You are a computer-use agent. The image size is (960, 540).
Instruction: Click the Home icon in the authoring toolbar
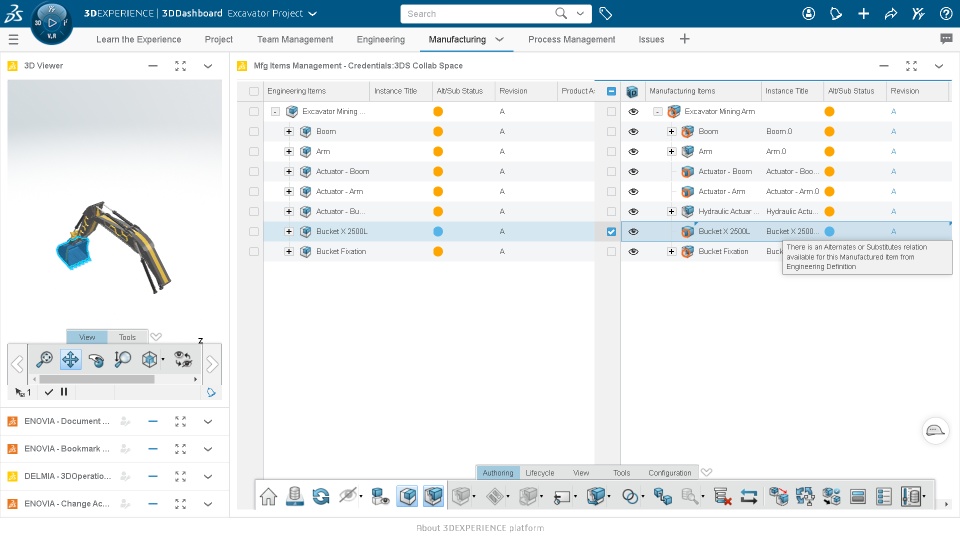coord(268,496)
